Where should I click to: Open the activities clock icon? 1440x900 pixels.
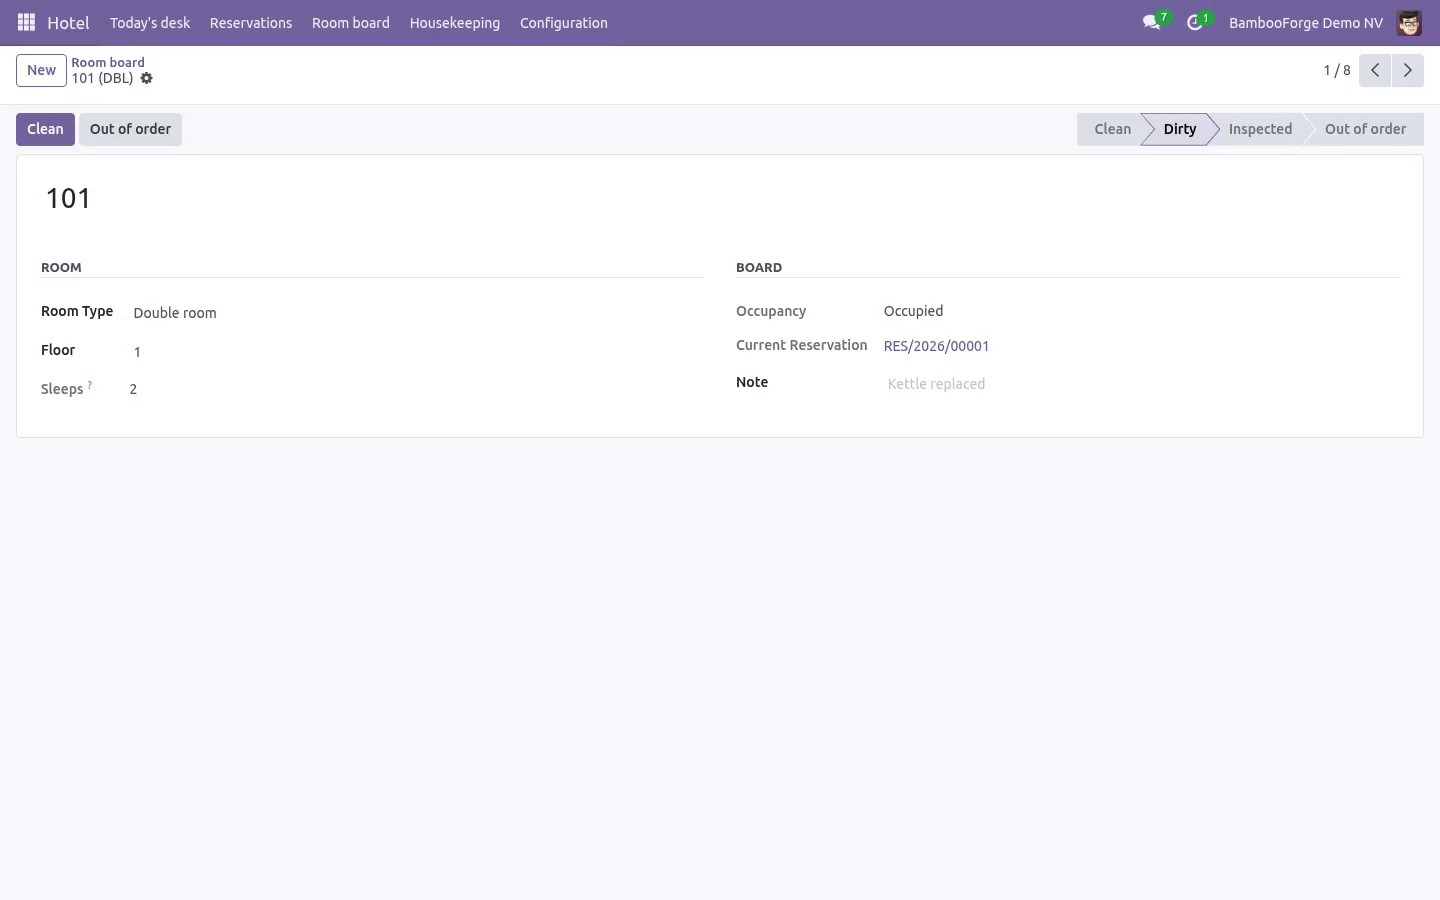coord(1195,22)
